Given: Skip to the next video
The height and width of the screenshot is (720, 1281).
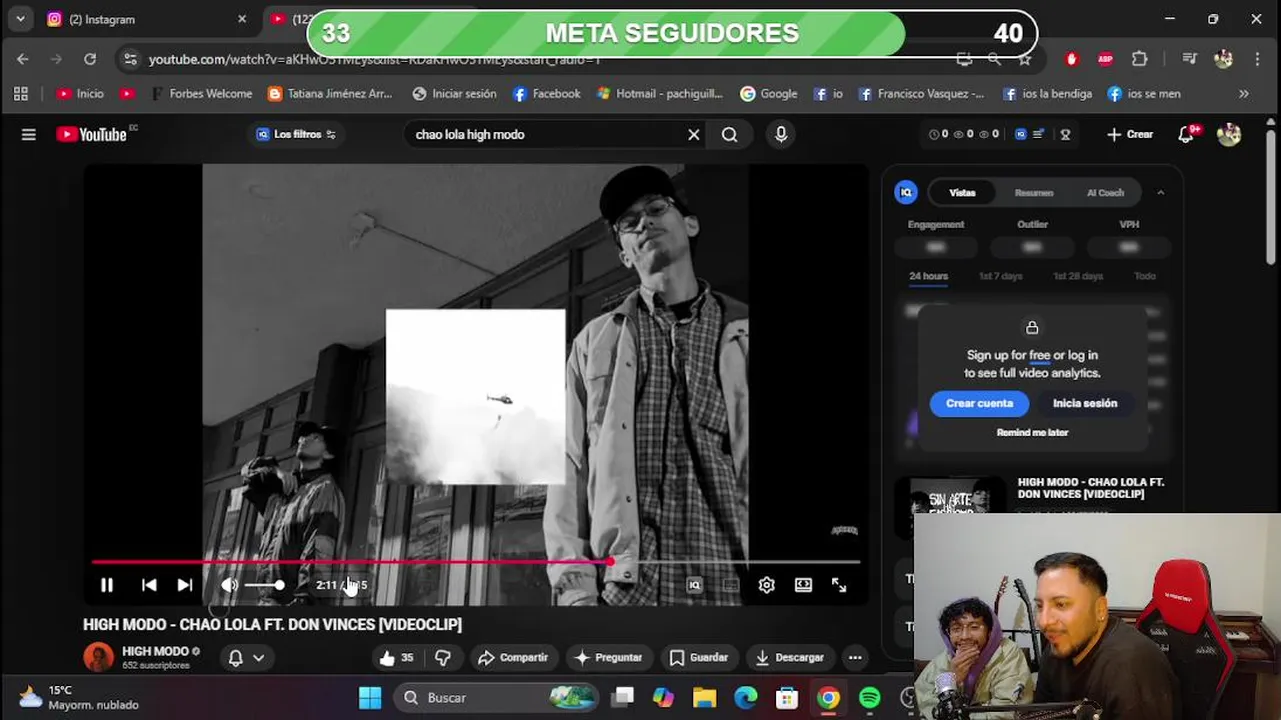Looking at the screenshot, I should tap(185, 585).
